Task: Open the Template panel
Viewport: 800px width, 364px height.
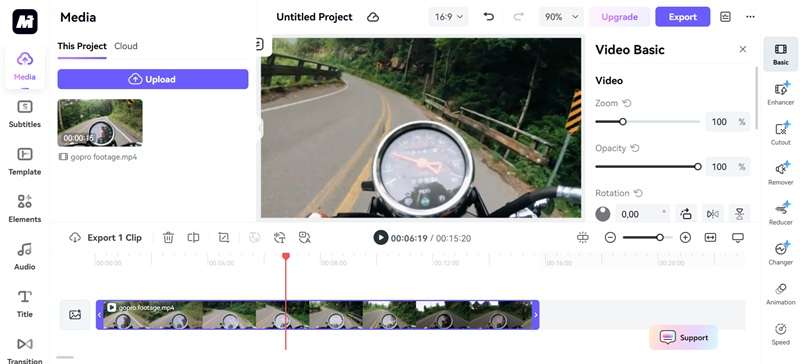Action: tap(24, 161)
